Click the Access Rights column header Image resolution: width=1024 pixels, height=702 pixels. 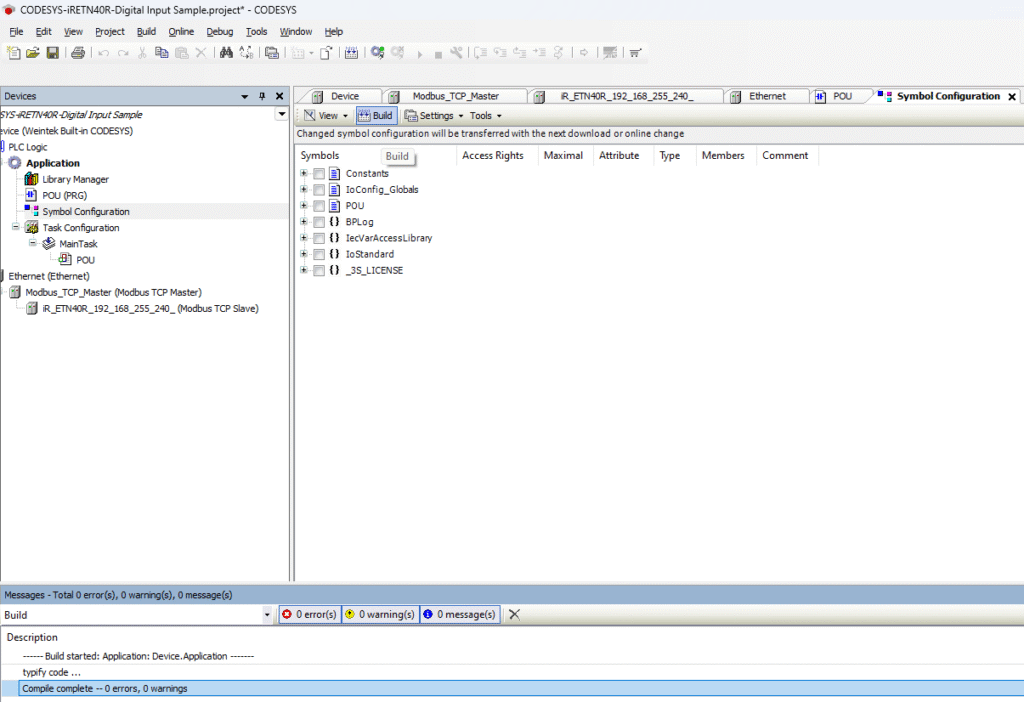pos(493,155)
